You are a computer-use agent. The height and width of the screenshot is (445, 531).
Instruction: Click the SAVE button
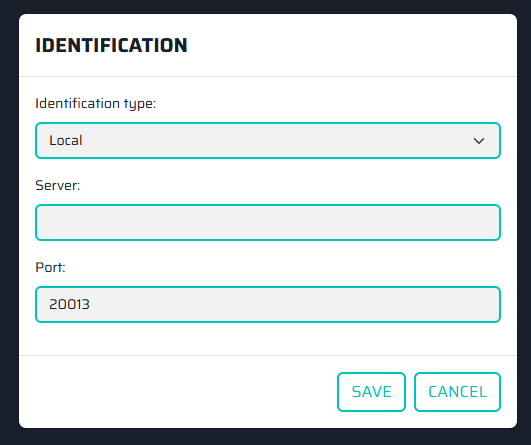pos(371,392)
